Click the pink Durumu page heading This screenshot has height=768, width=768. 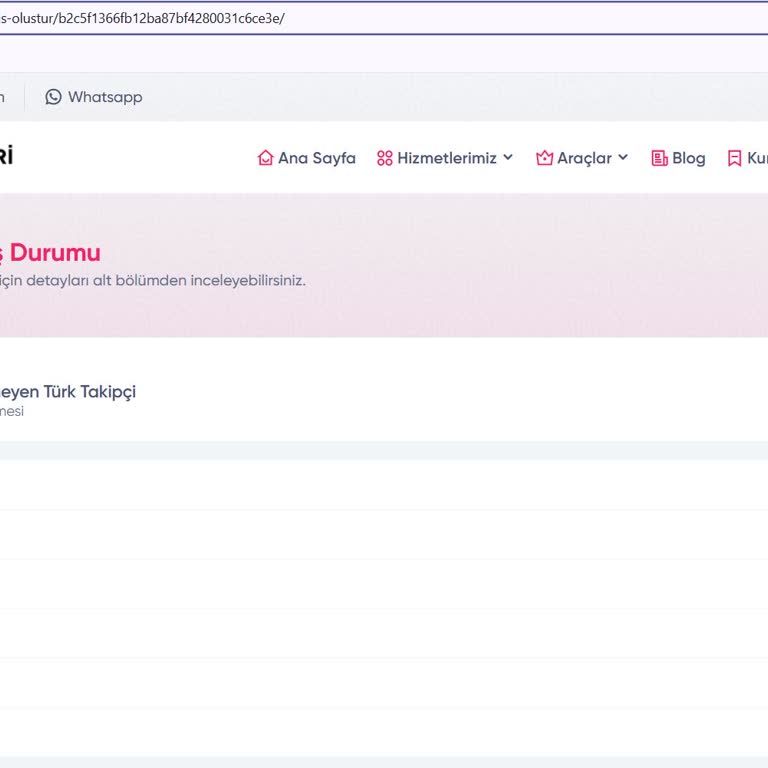coord(54,253)
